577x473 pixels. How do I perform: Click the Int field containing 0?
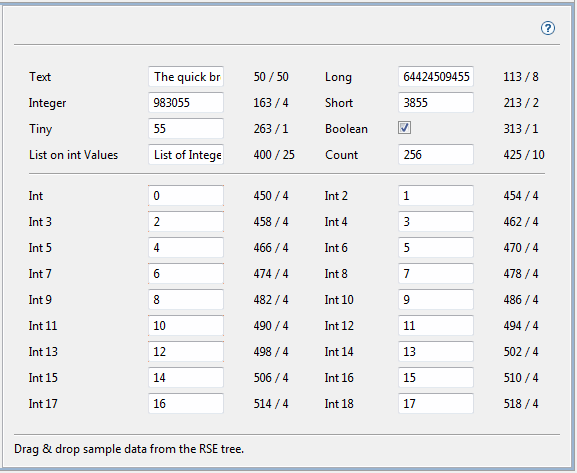tap(186, 195)
